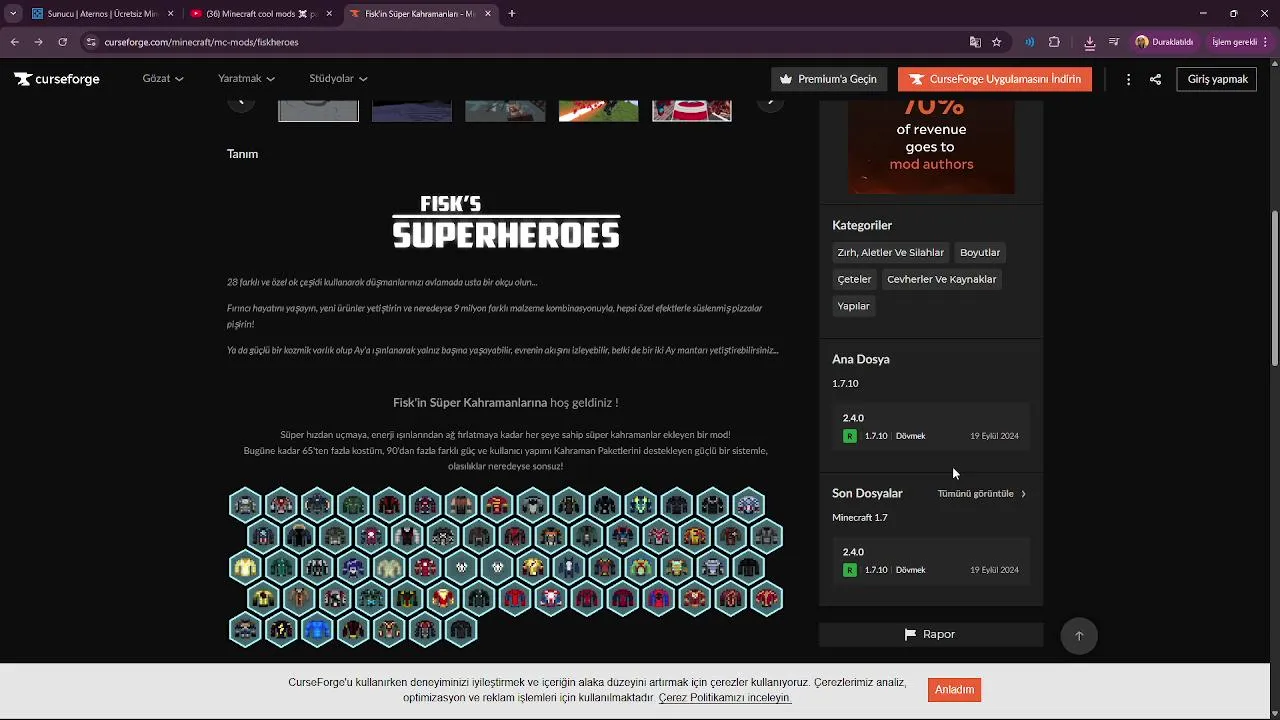Screen dimensions: 1280x720
Task: Click site information icon in address bar
Action: pos(91,42)
